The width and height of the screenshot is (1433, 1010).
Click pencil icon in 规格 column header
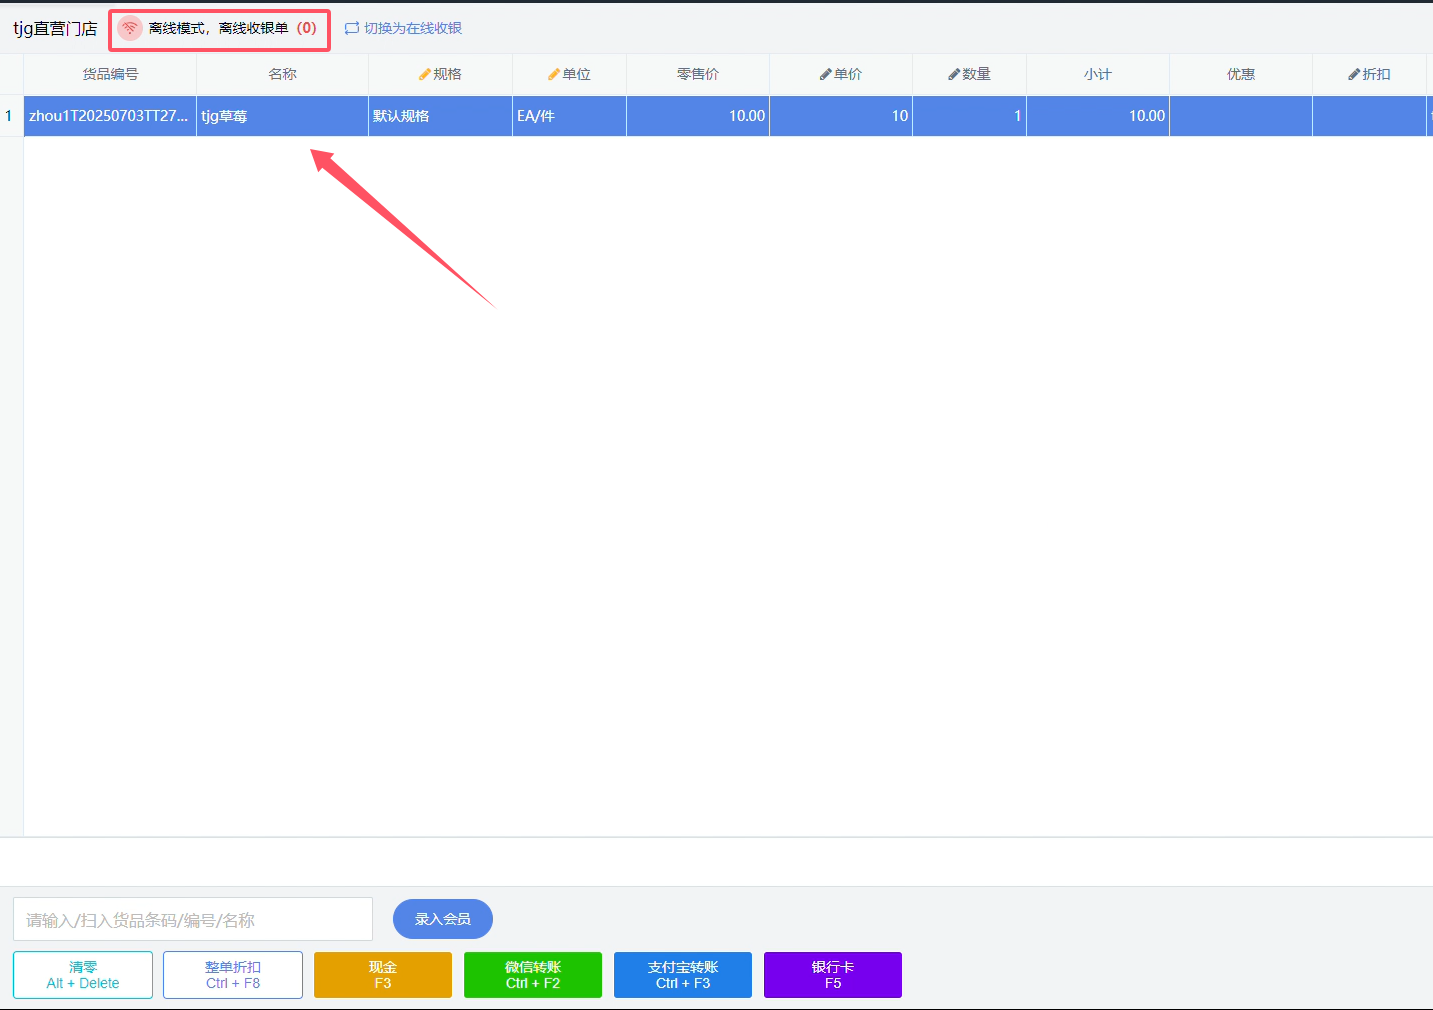coord(425,74)
